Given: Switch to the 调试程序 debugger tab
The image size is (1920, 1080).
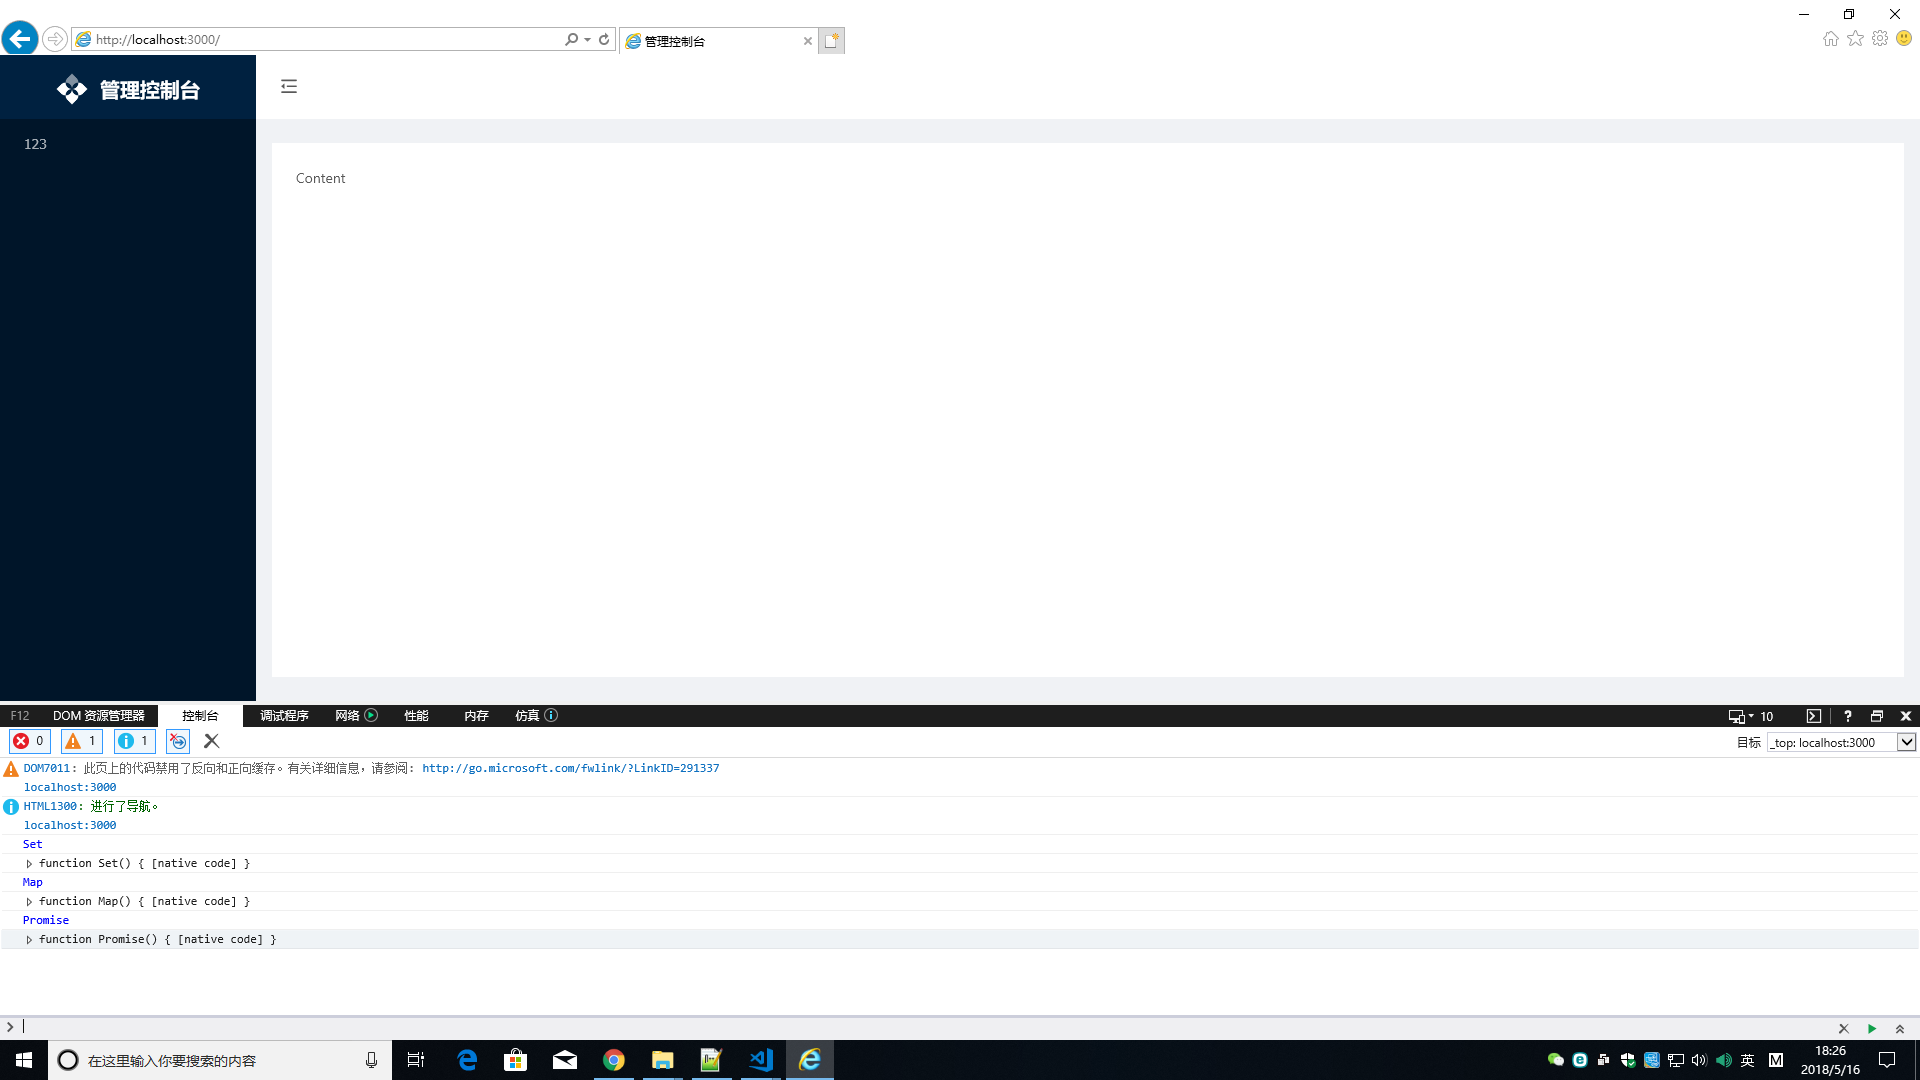Looking at the screenshot, I should [283, 715].
